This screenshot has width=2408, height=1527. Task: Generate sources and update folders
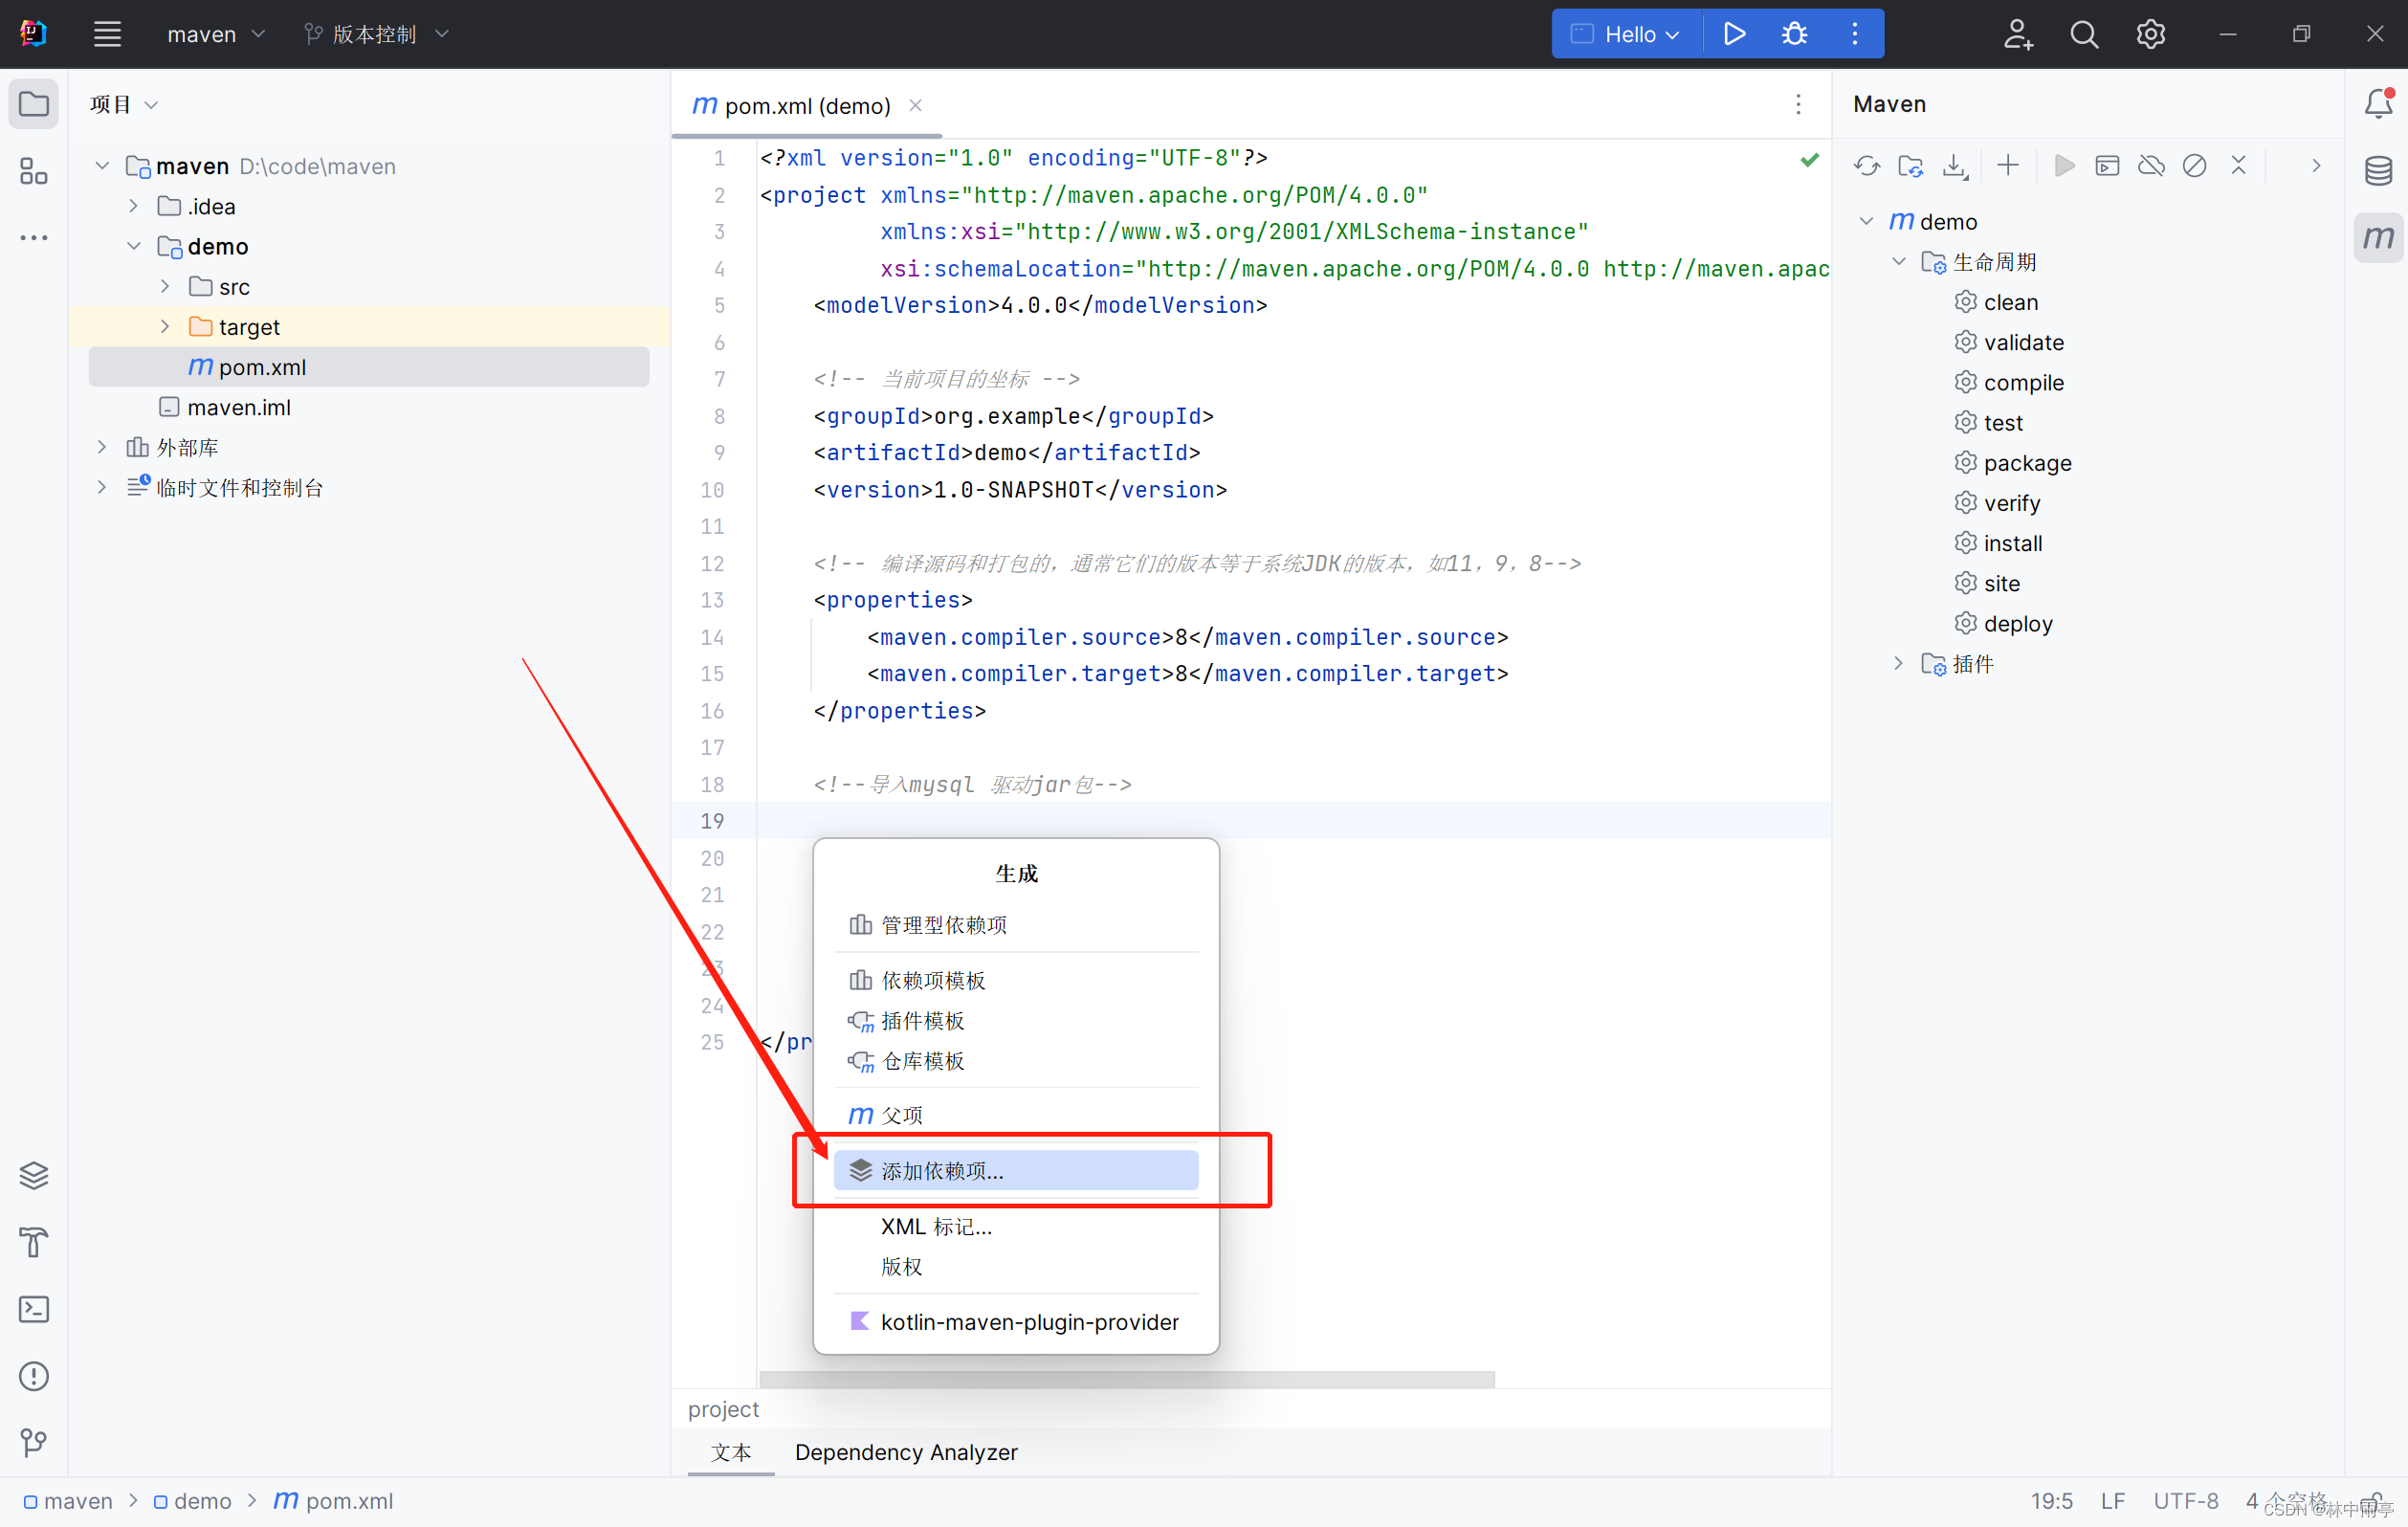[x=1910, y=166]
